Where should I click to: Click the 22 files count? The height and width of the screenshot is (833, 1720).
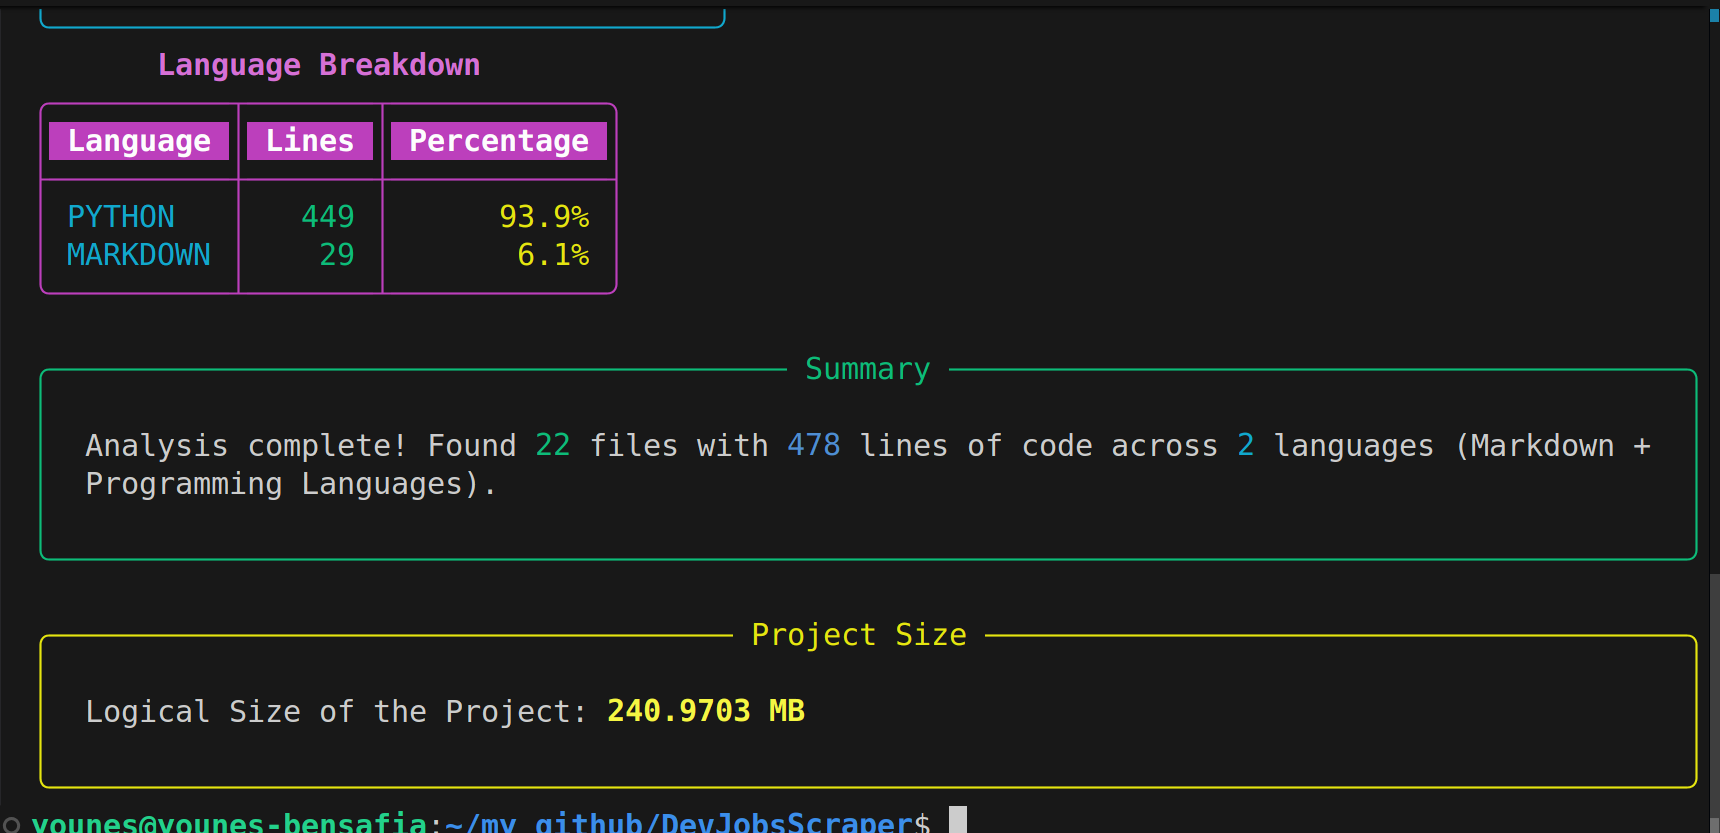553,445
